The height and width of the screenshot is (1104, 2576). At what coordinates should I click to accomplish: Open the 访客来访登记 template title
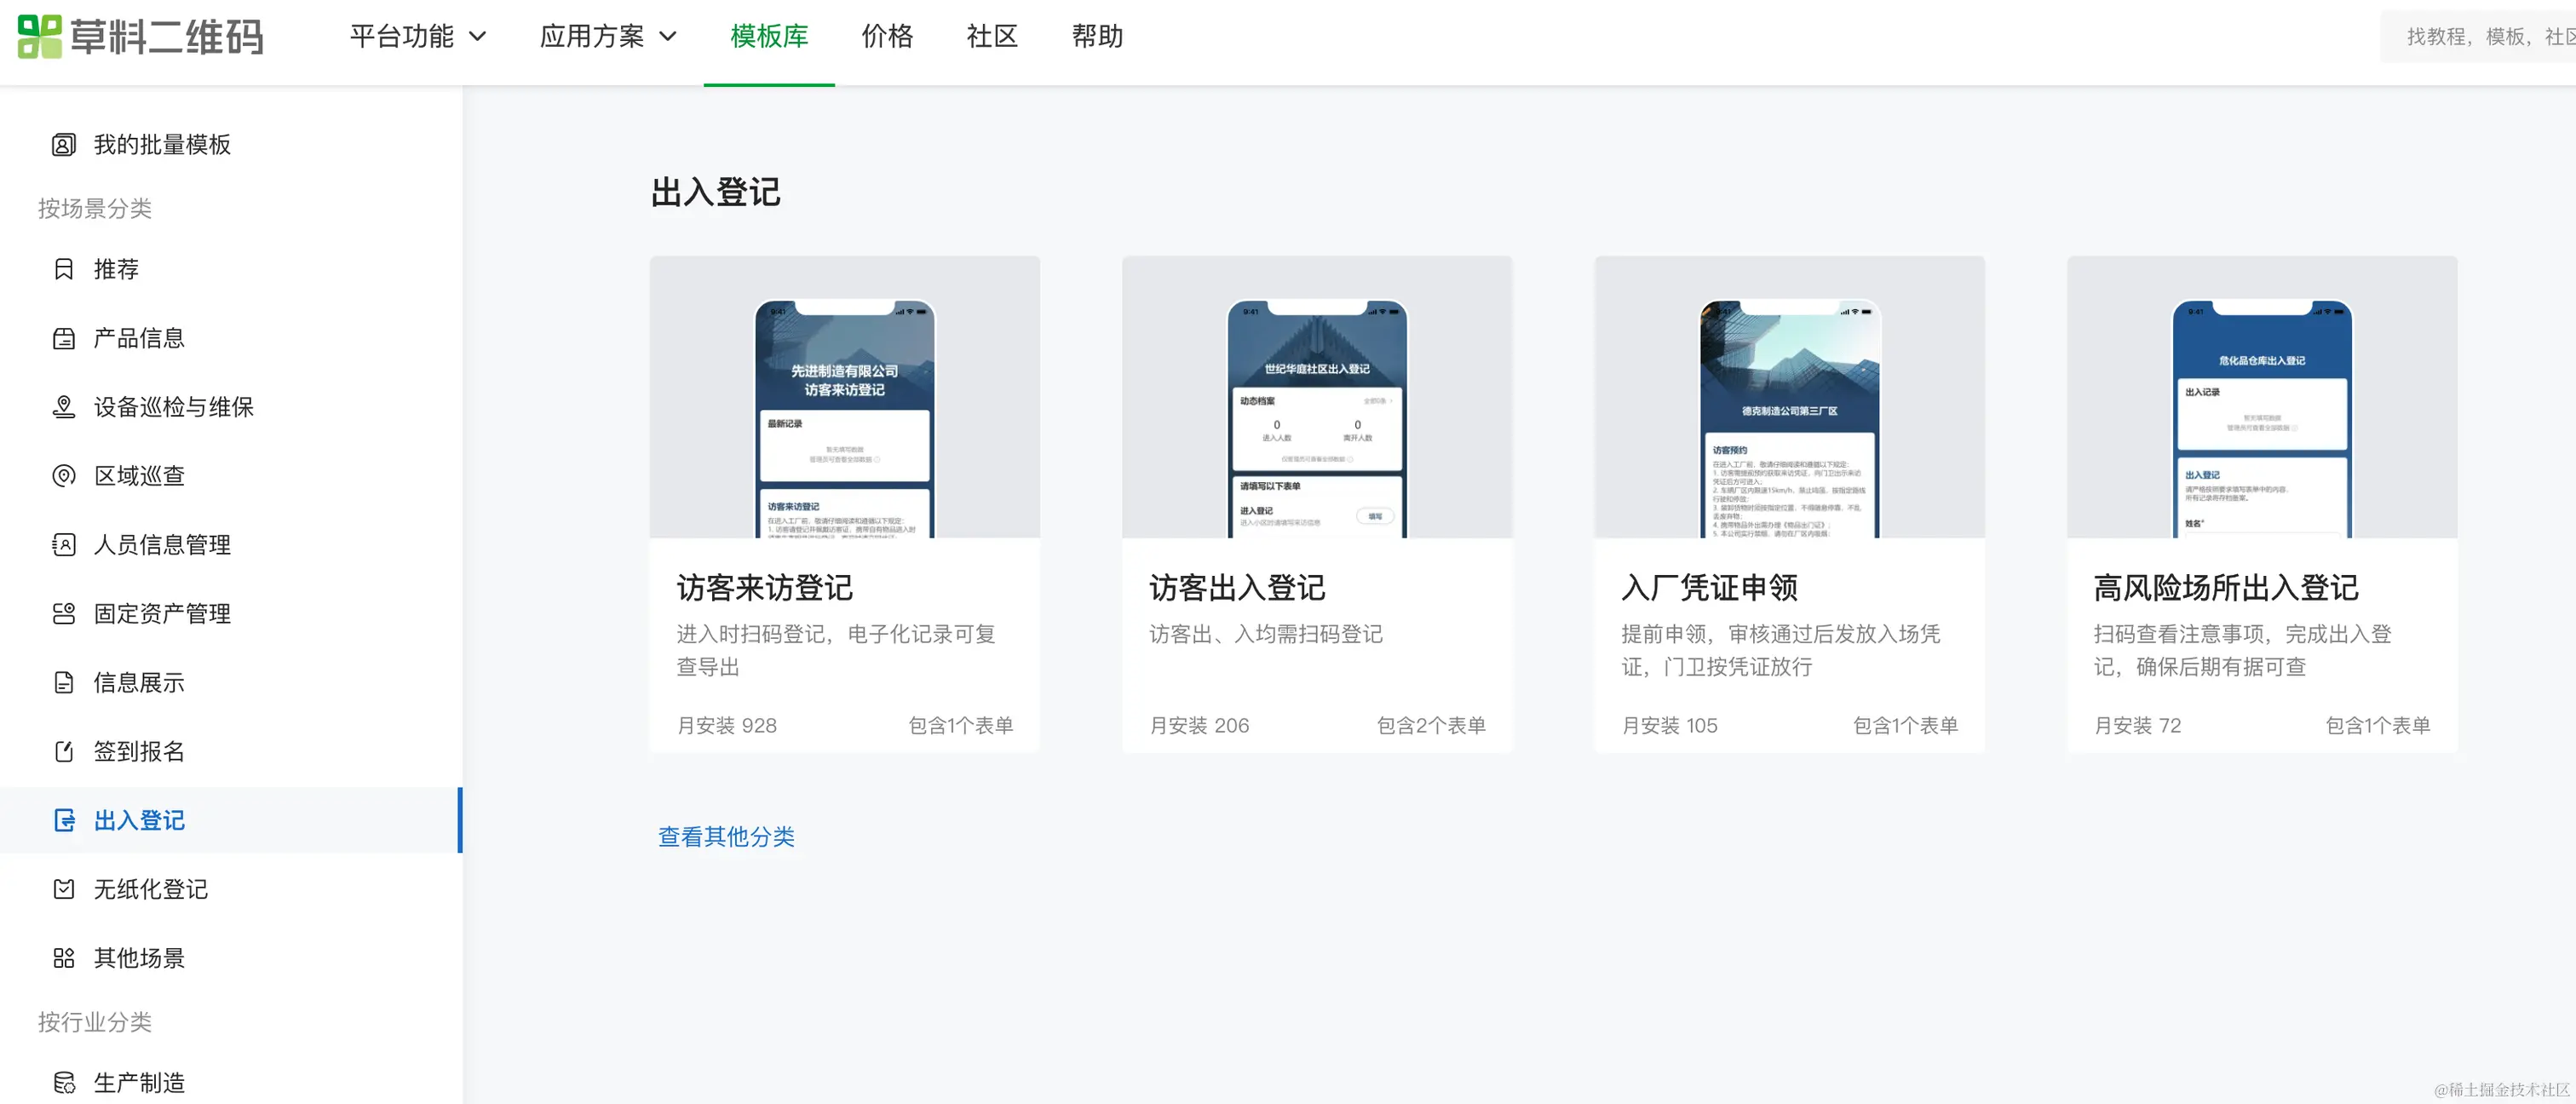tap(764, 587)
